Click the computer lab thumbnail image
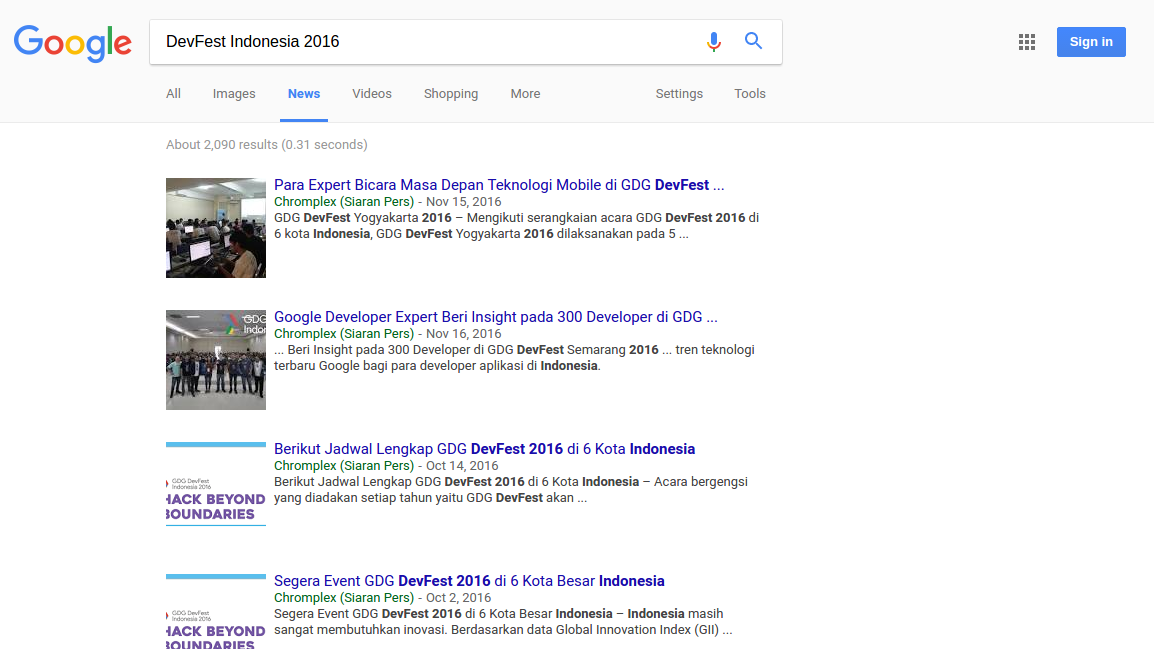The width and height of the screenshot is (1154, 649). click(216, 227)
